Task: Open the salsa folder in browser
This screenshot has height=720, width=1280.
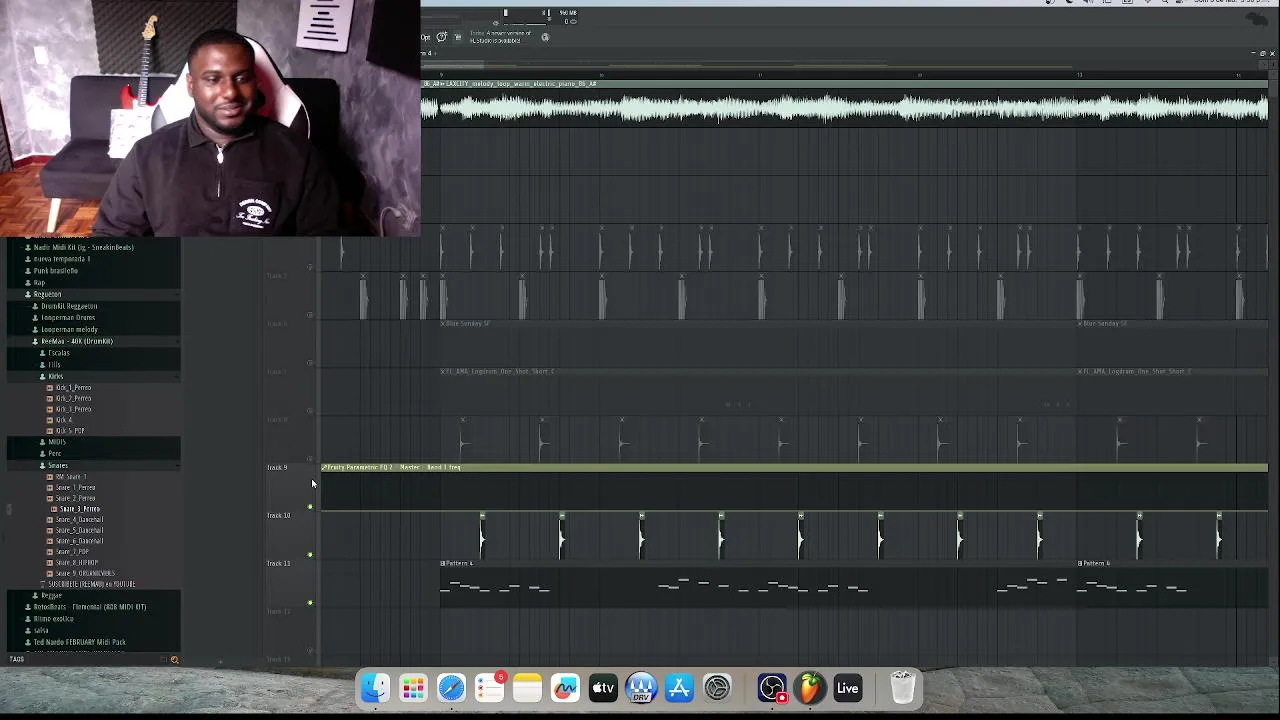Action: (41, 631)
